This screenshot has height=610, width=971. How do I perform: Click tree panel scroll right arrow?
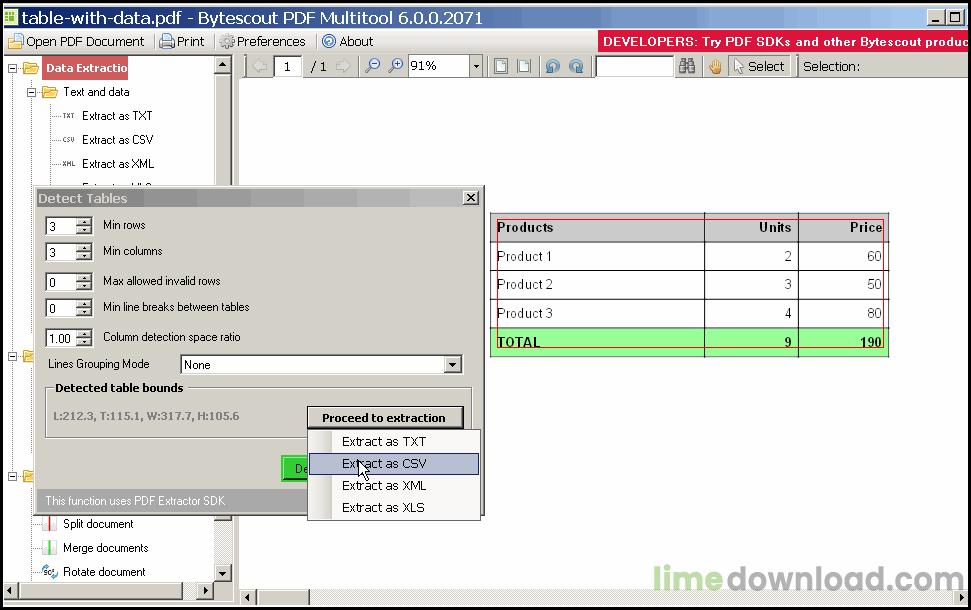[206, 591]
